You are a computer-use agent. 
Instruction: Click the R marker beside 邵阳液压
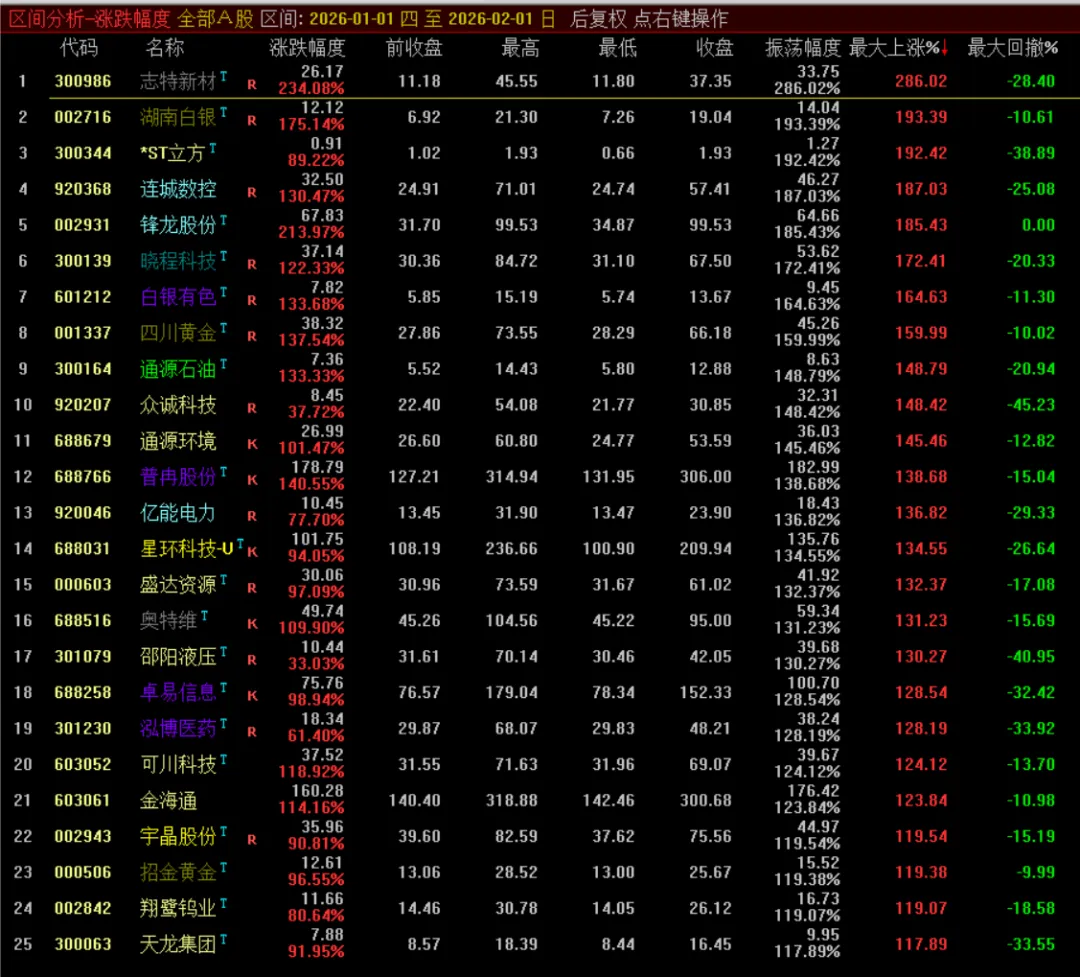tap(252, 660)
